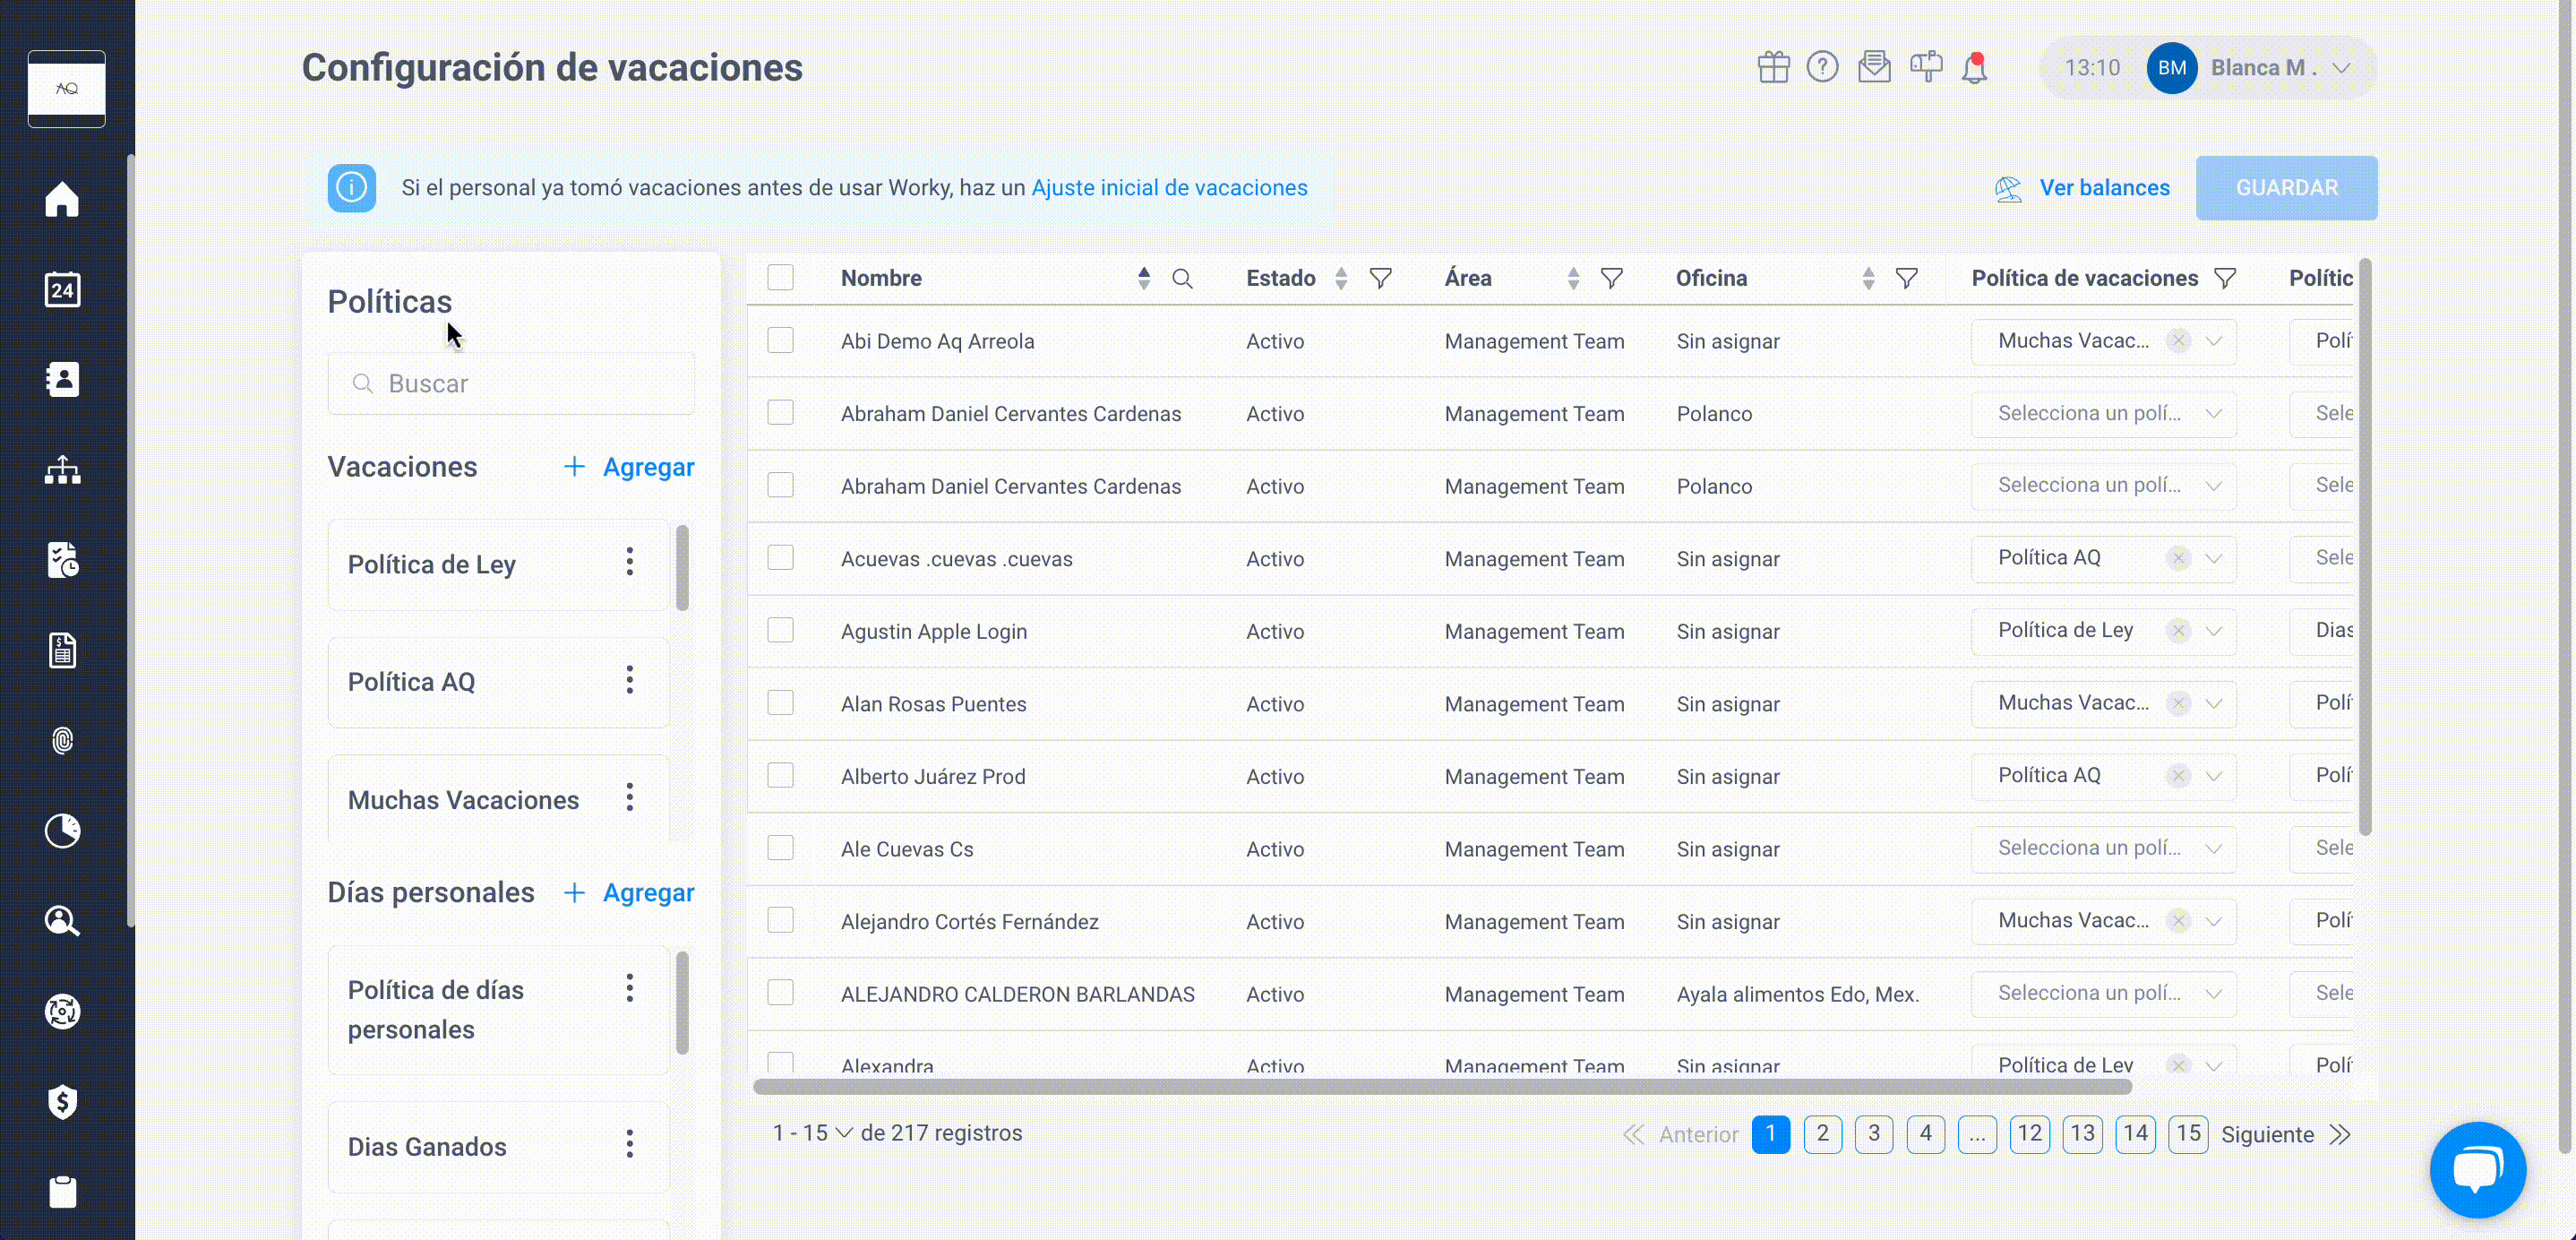Screen dimensions: 2576x1240
Task: Click the GUARDAR button
Action: click(x=2286, y=187)
